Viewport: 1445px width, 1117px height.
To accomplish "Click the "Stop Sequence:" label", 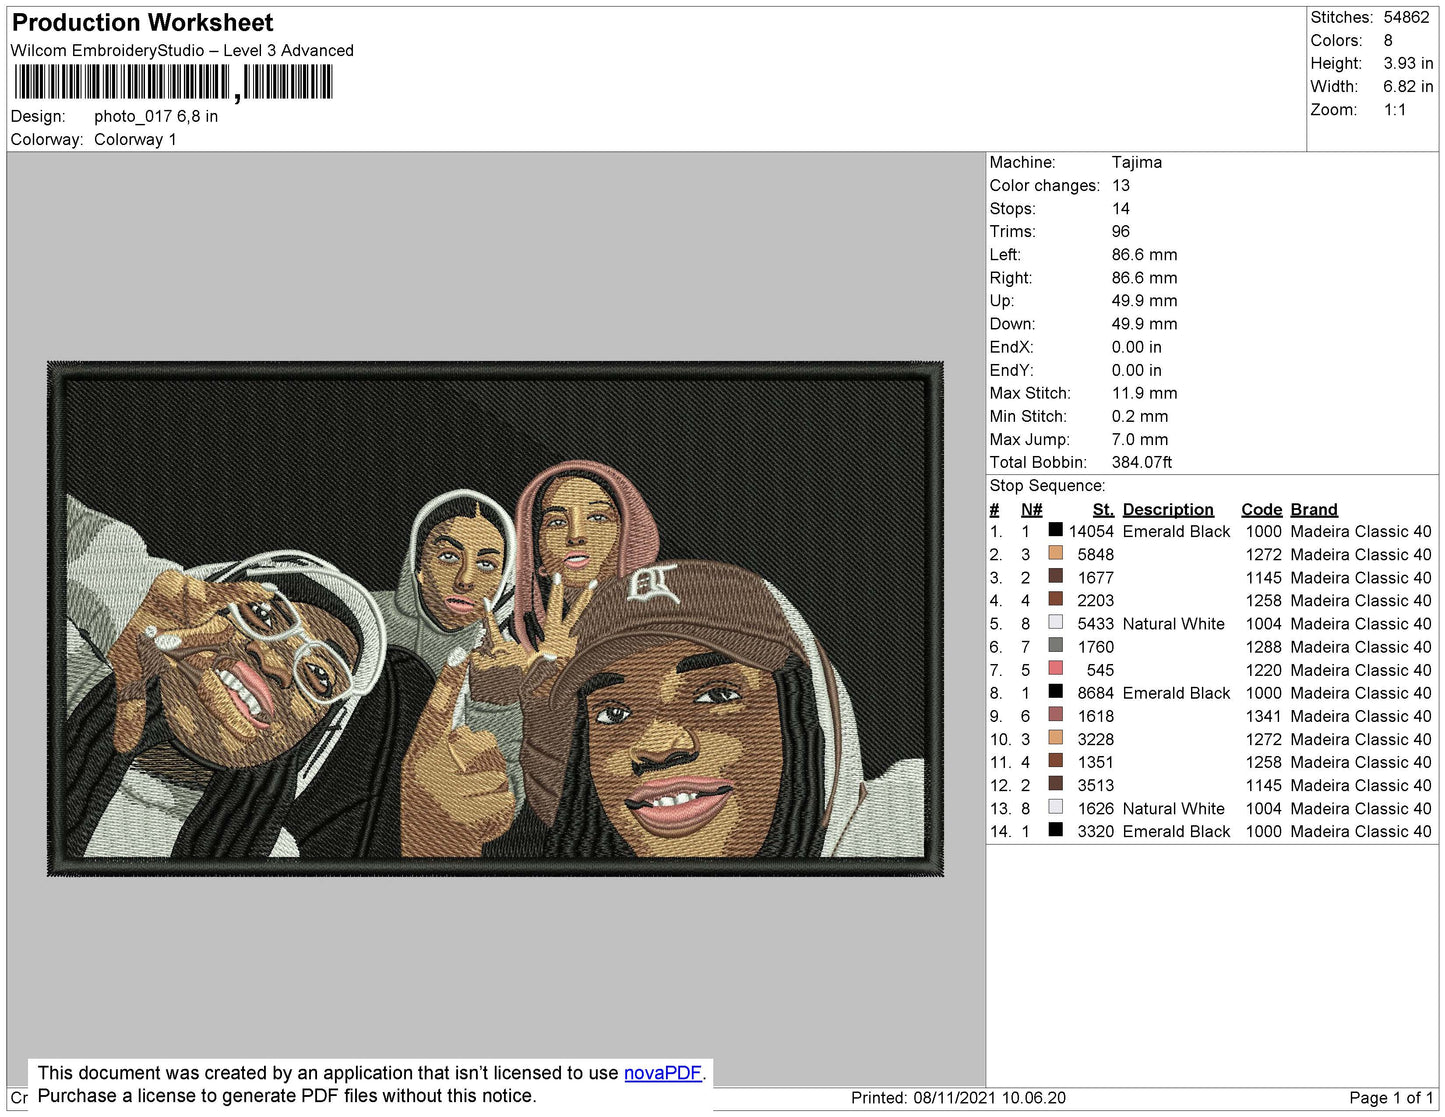I will [1047, 485].
